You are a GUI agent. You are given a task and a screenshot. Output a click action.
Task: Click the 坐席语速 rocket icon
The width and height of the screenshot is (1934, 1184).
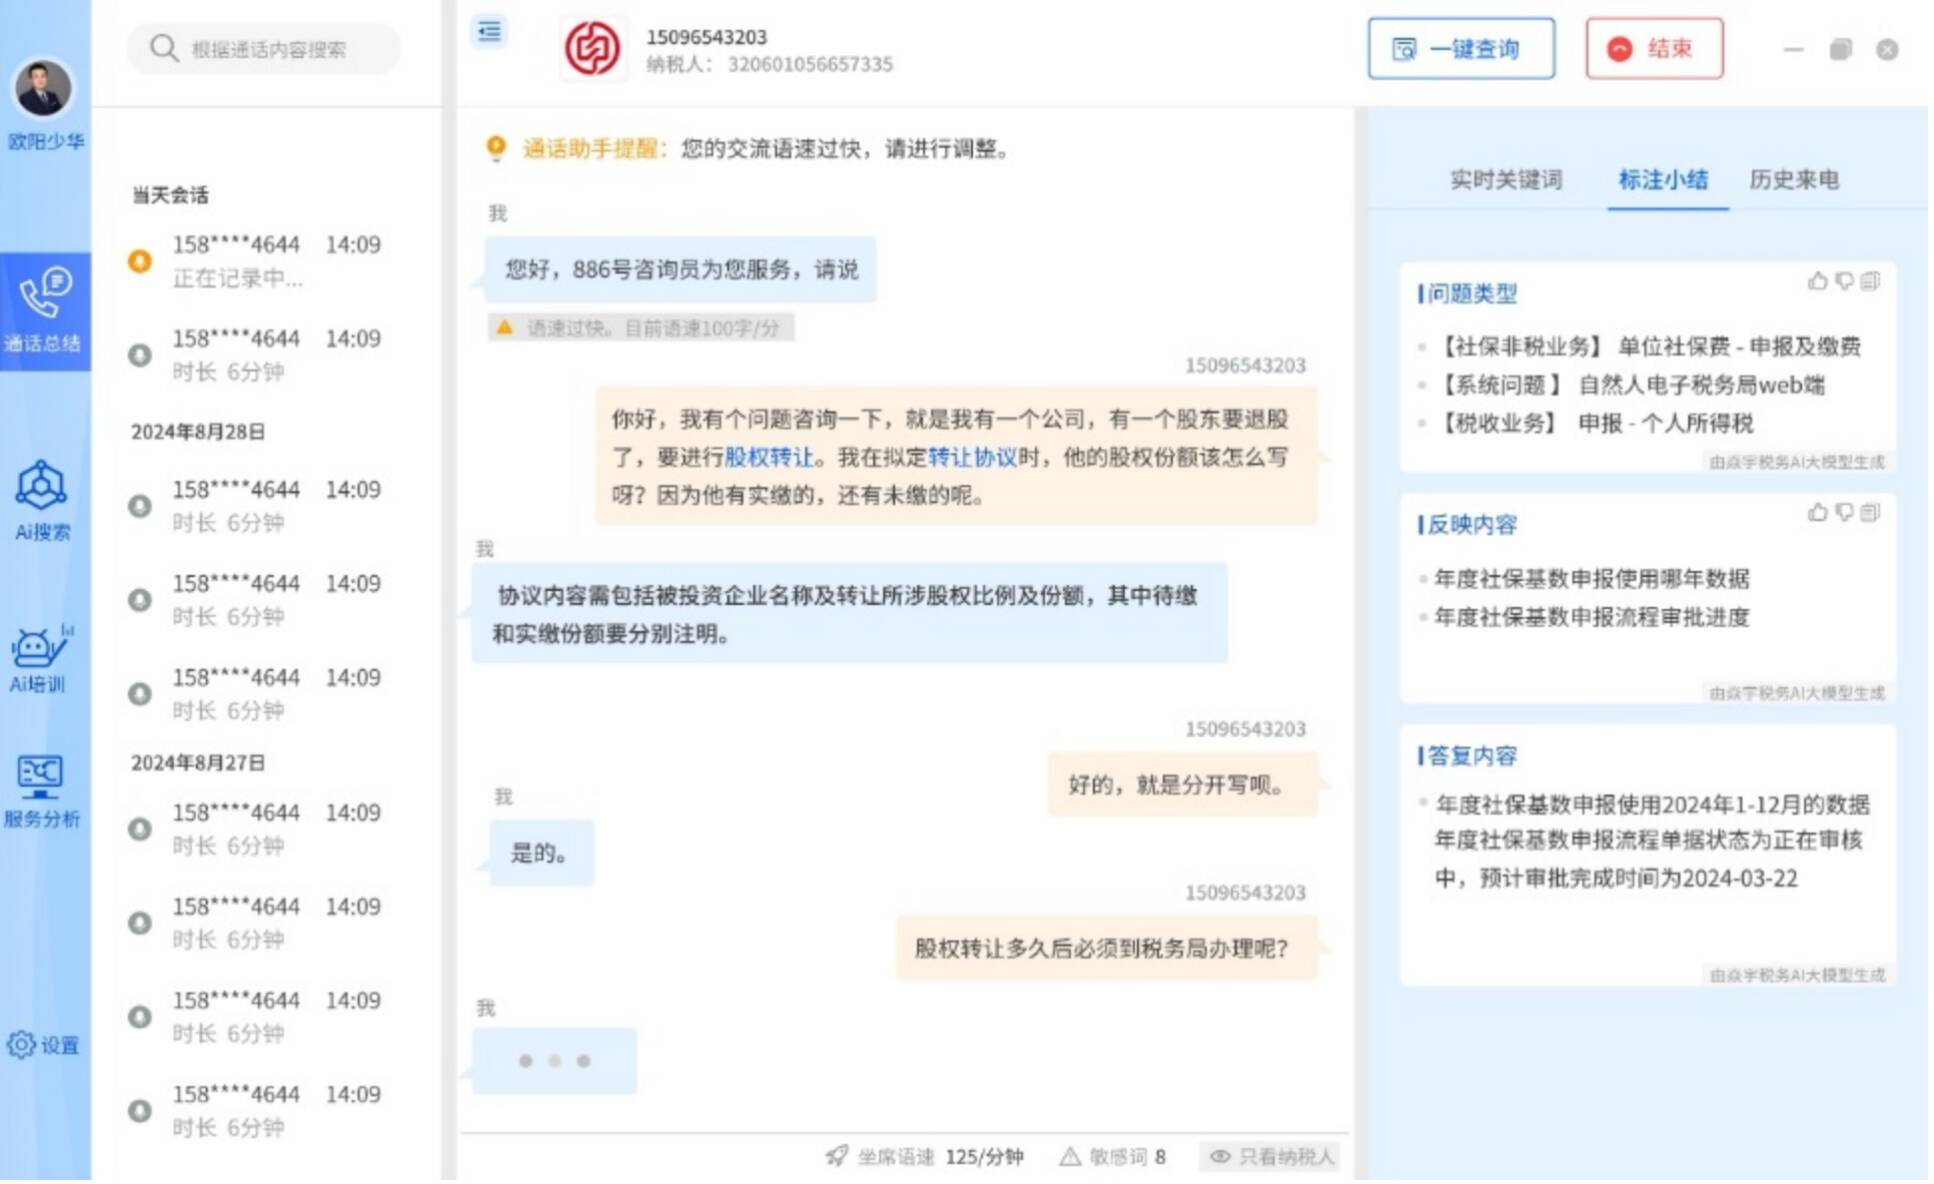836,1156
